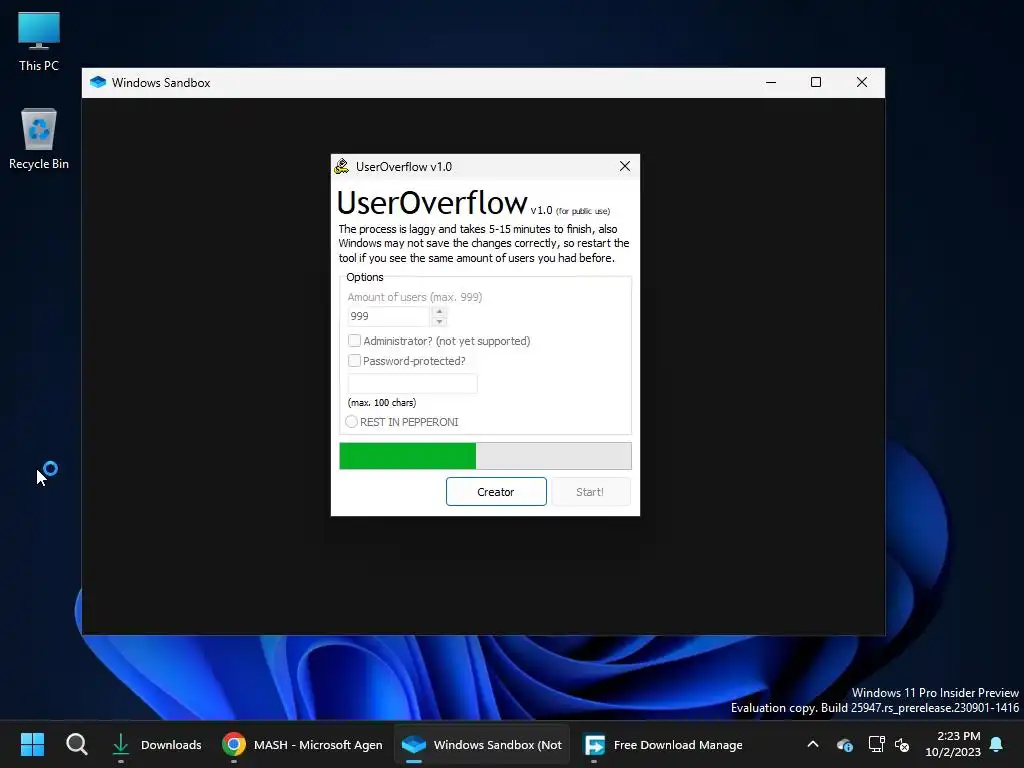Check the Administrator? checkbox

click(355, 341)
